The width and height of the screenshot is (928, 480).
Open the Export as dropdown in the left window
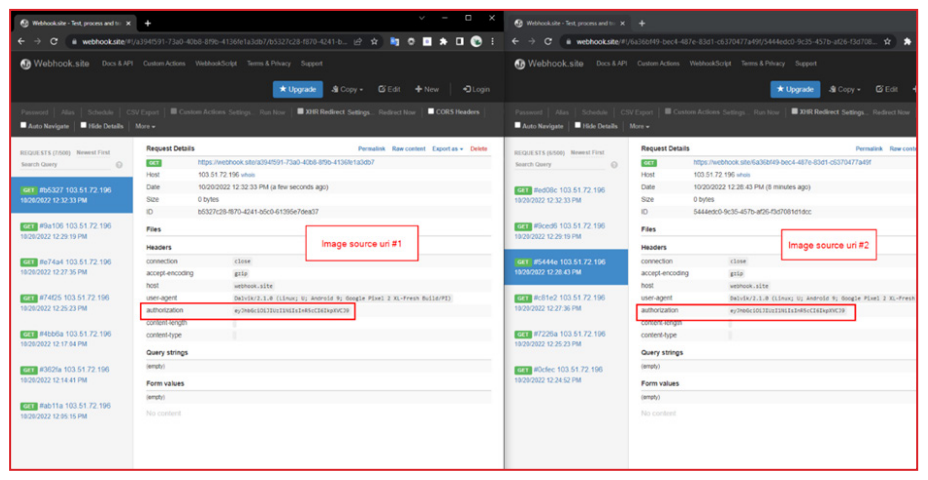(447, 149)
